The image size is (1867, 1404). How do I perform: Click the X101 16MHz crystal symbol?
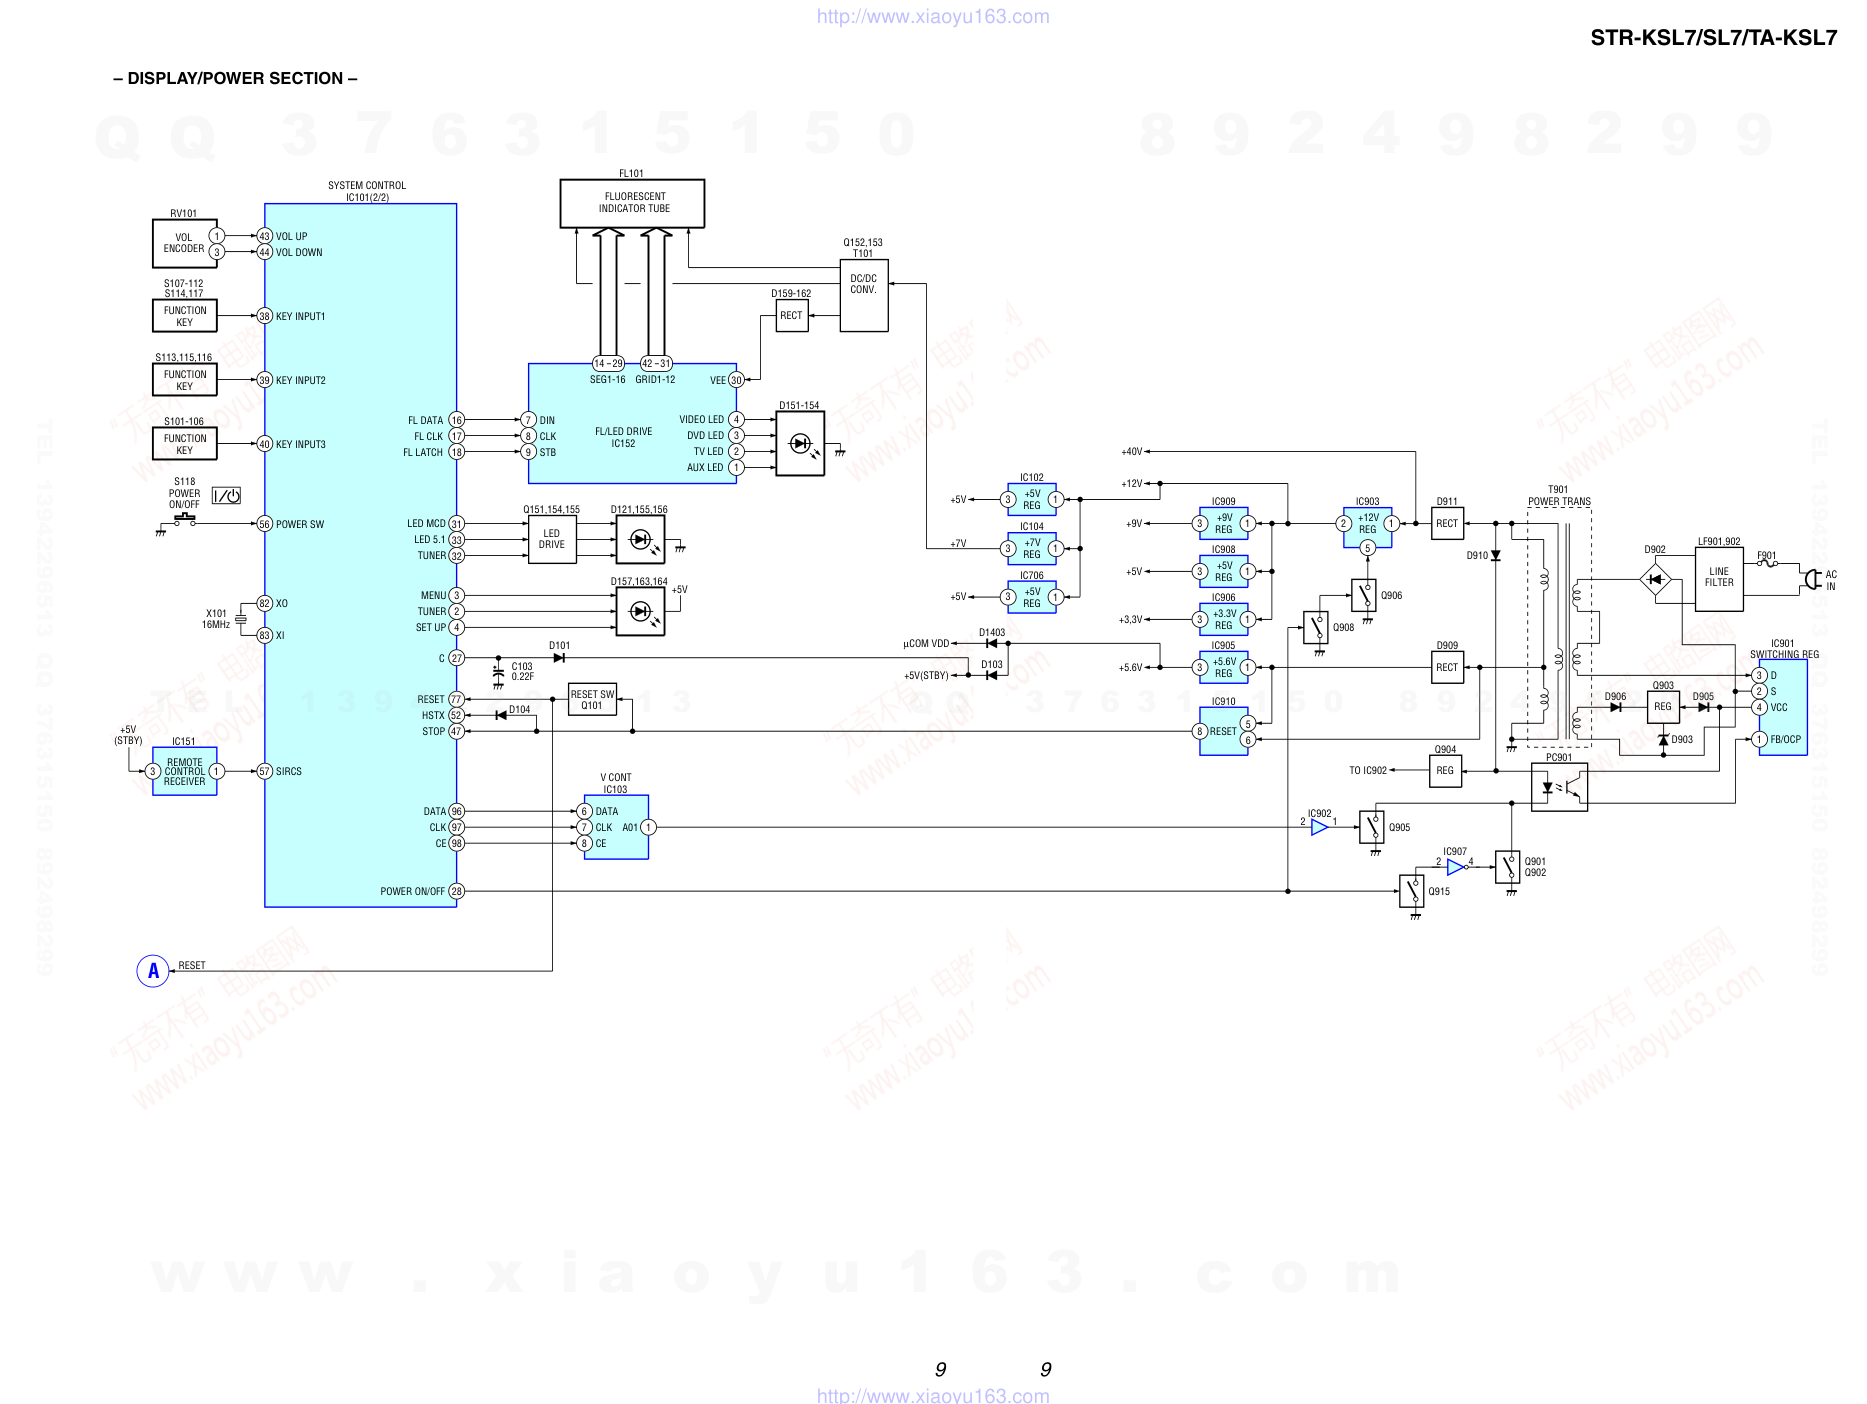[x=241, y=620]
